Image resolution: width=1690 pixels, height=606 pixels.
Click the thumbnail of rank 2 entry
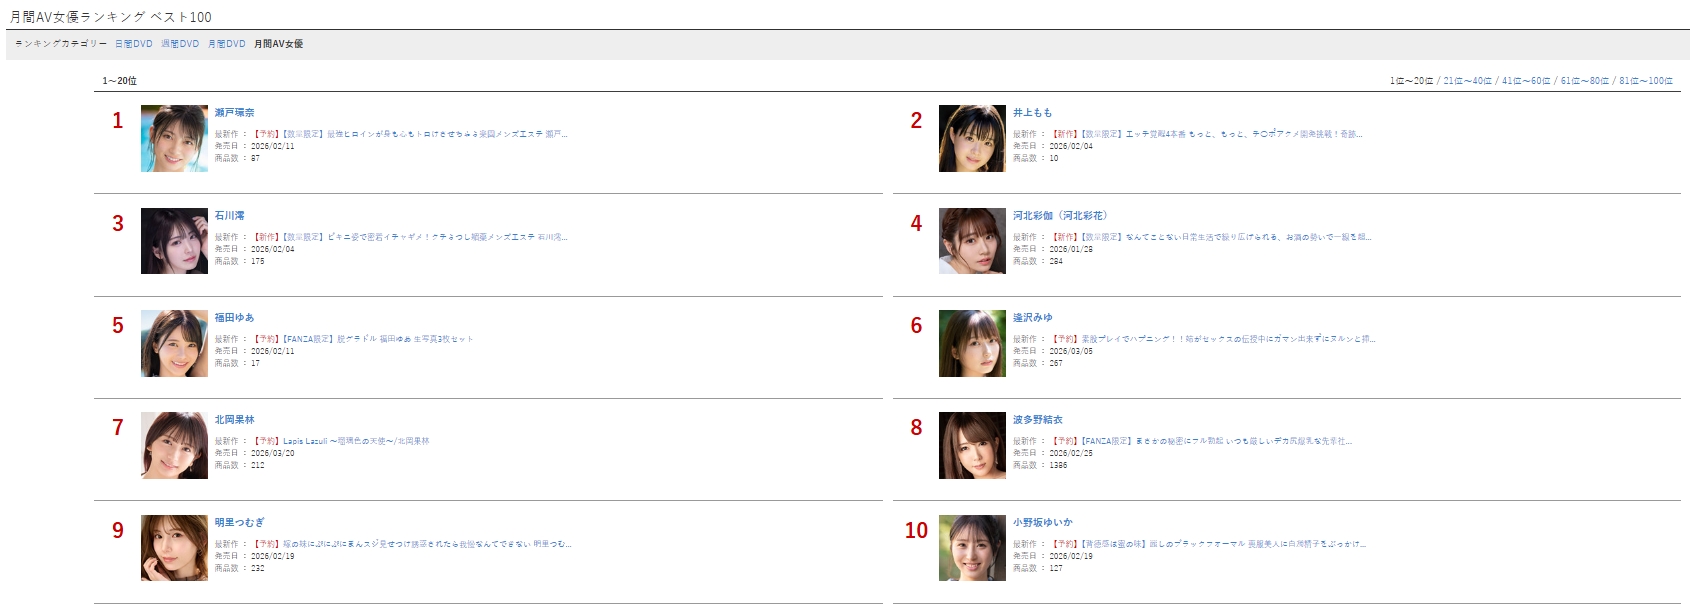(972, 138)
